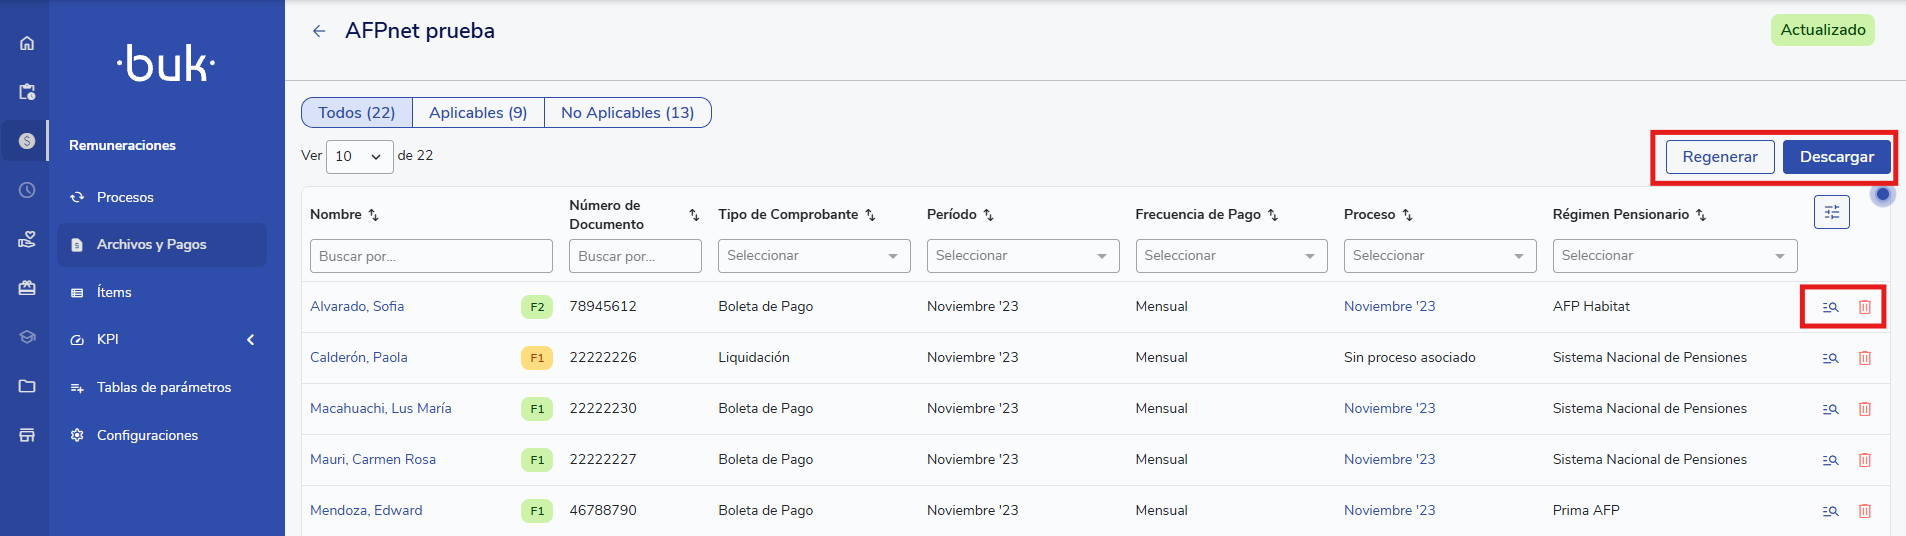This screenshot has width=1906, height=536.
Task: Click the folder icon in left sidebar
Action: point(27,386)
